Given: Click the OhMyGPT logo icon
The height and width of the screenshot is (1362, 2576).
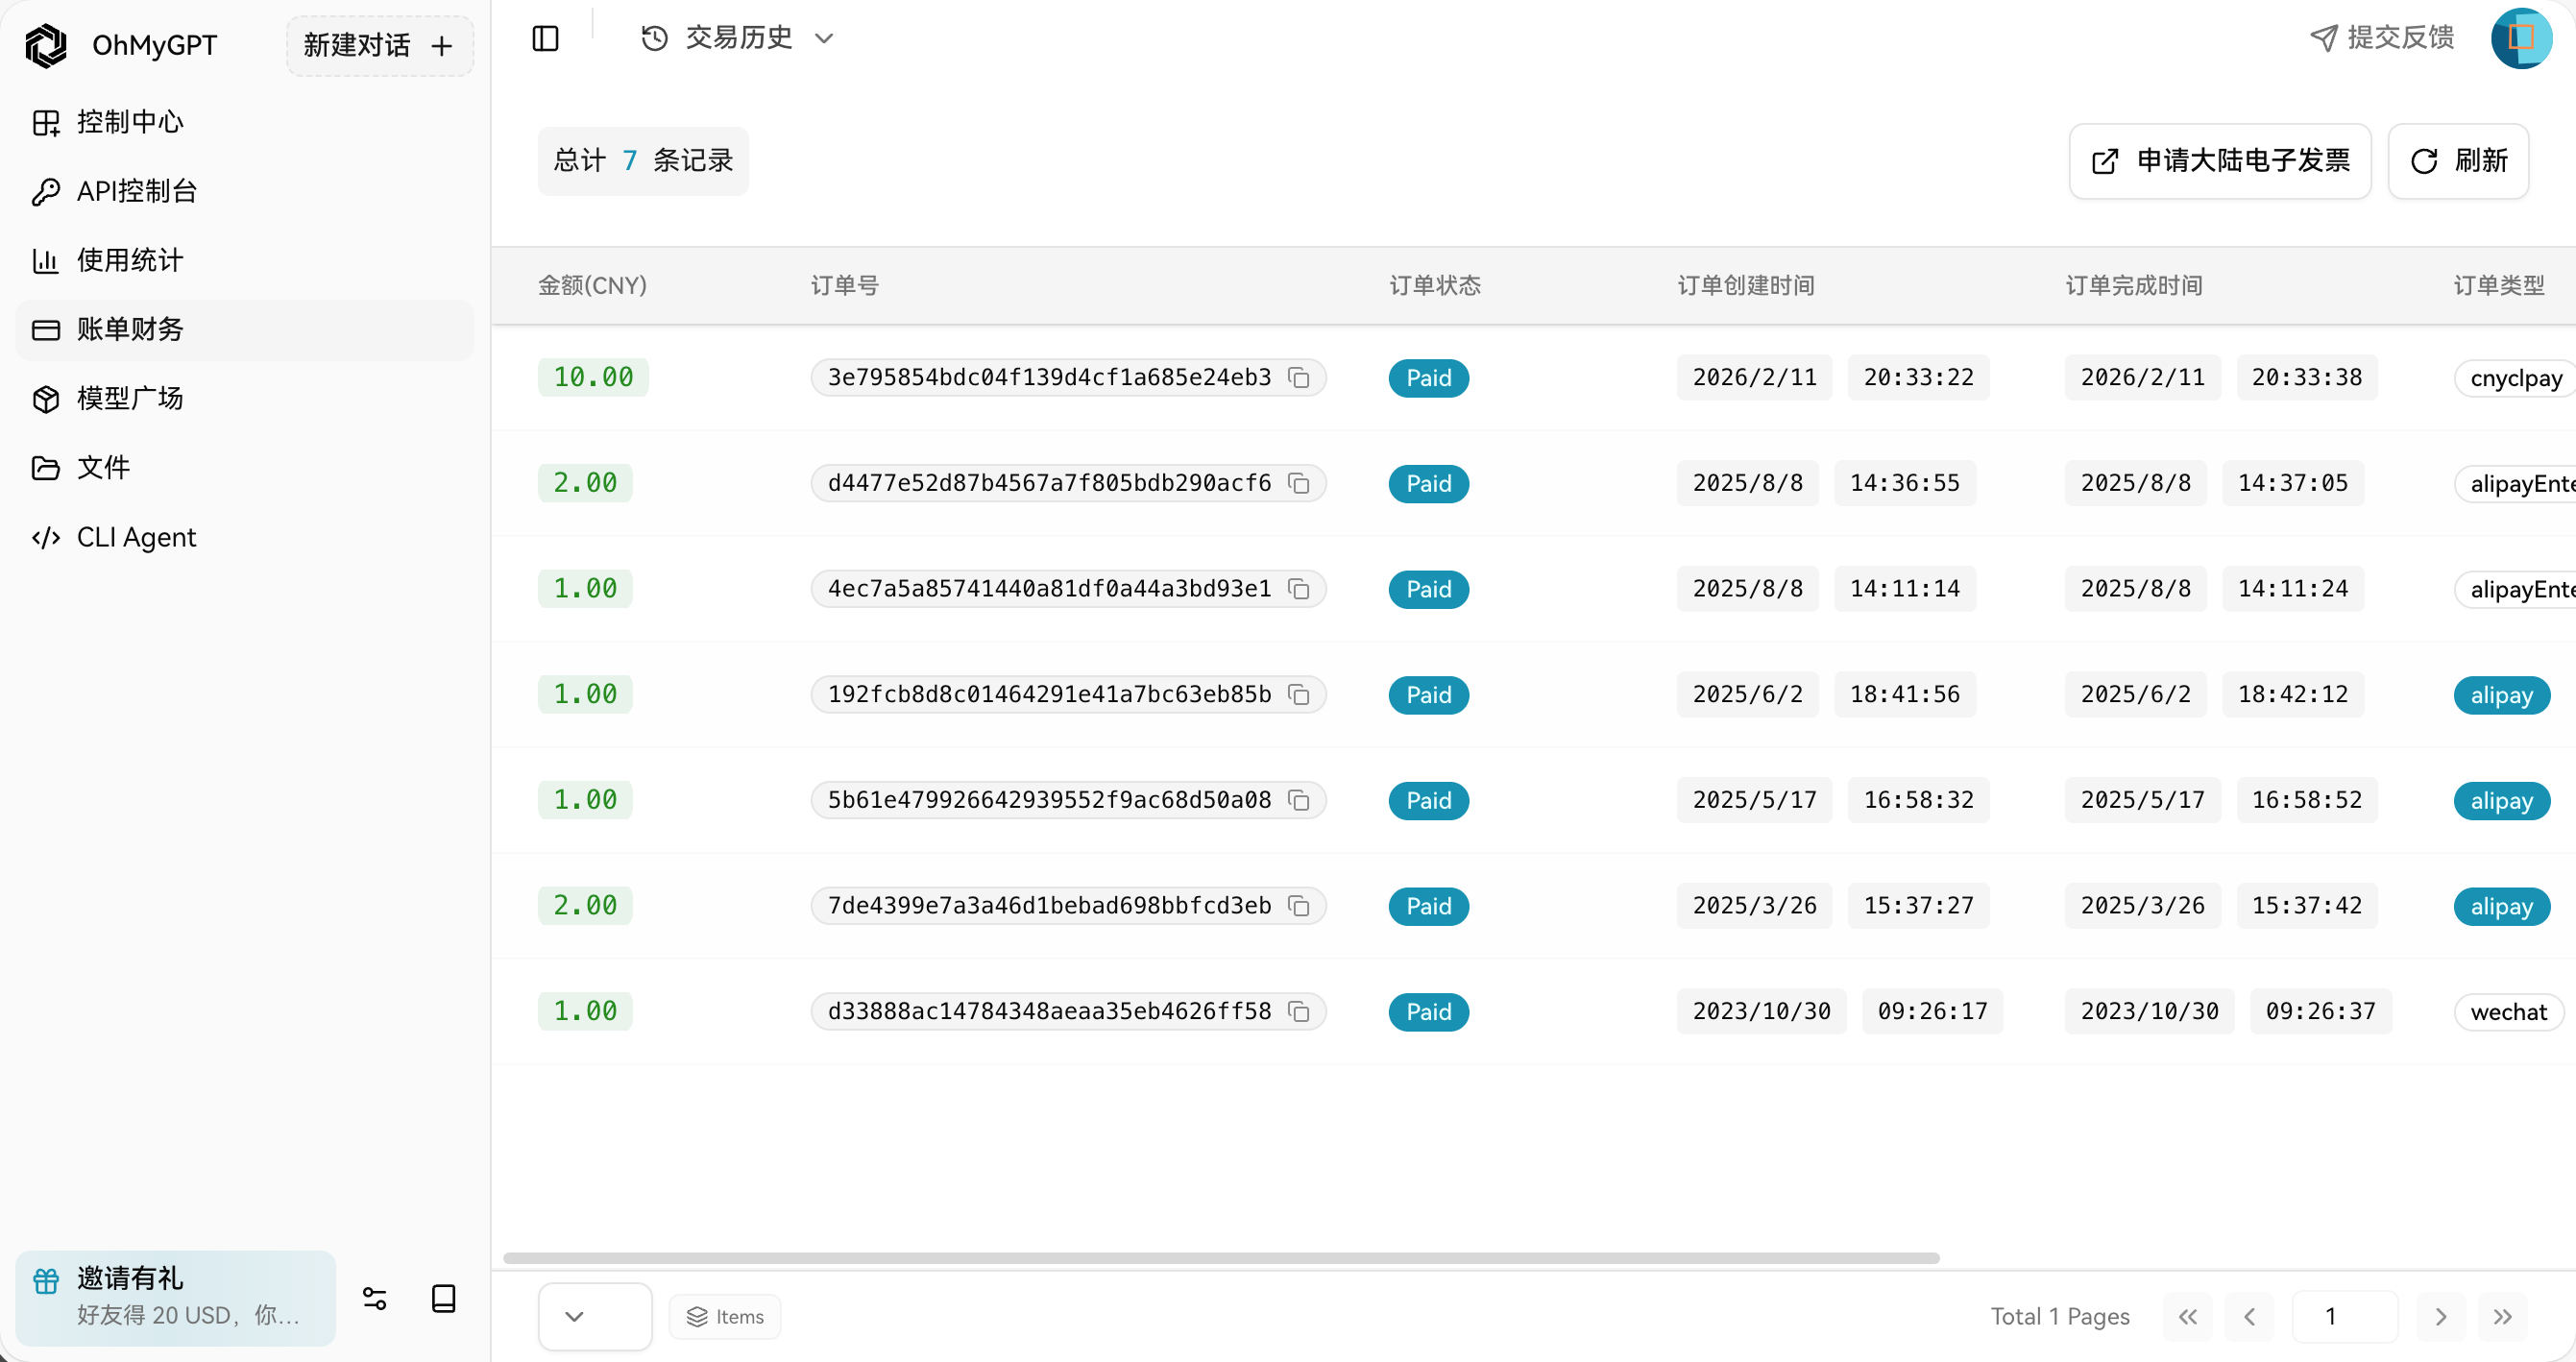Looking at the screenshot, I should (46, 46).
